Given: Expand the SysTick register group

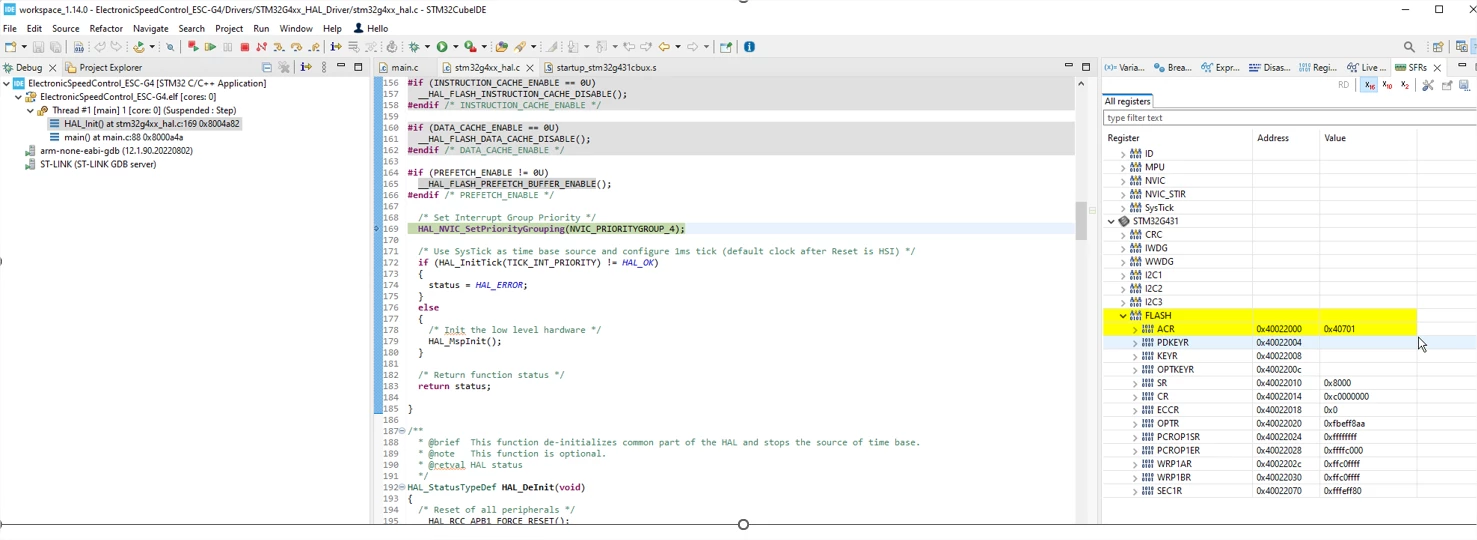Looking at the screenshot, I should point(1123,208).
